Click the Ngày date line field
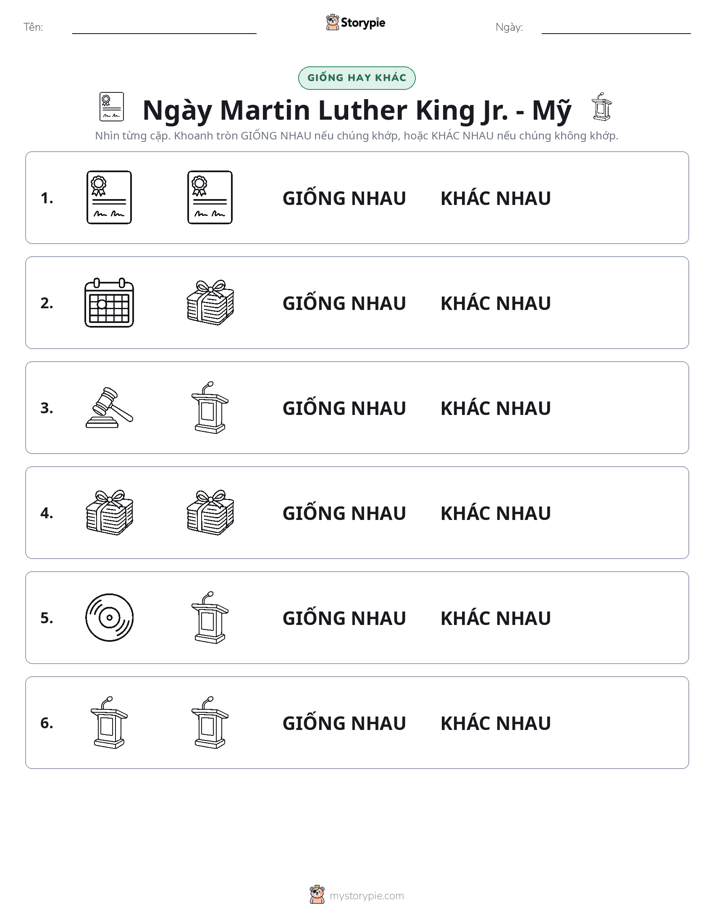Image resolution: width=714 pixels, height=924 pixels. [x=616, y=27]
